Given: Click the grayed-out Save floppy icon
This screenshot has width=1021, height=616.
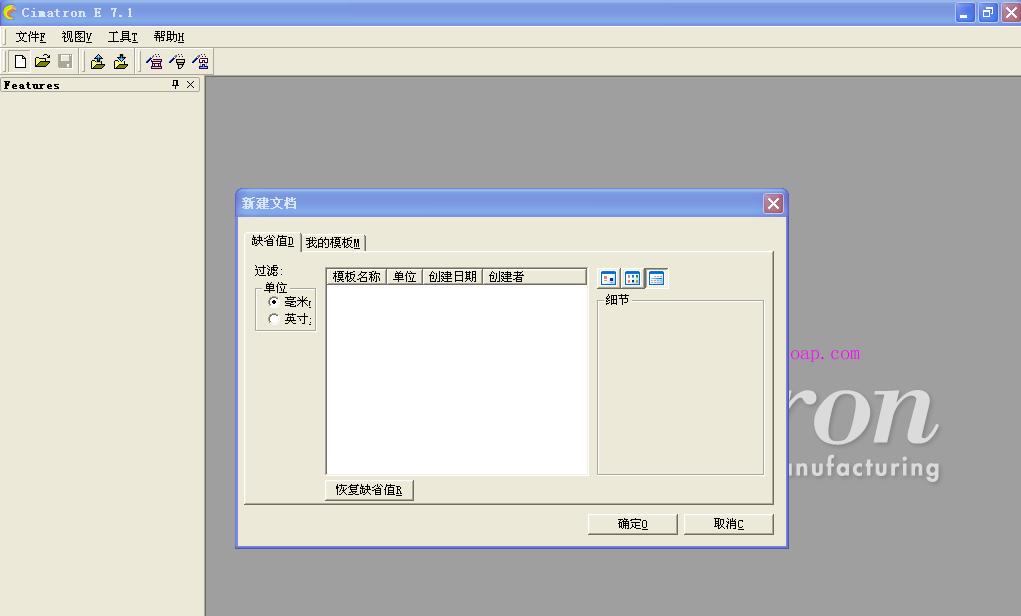Looking at the screenshot, I should [65, 62].
